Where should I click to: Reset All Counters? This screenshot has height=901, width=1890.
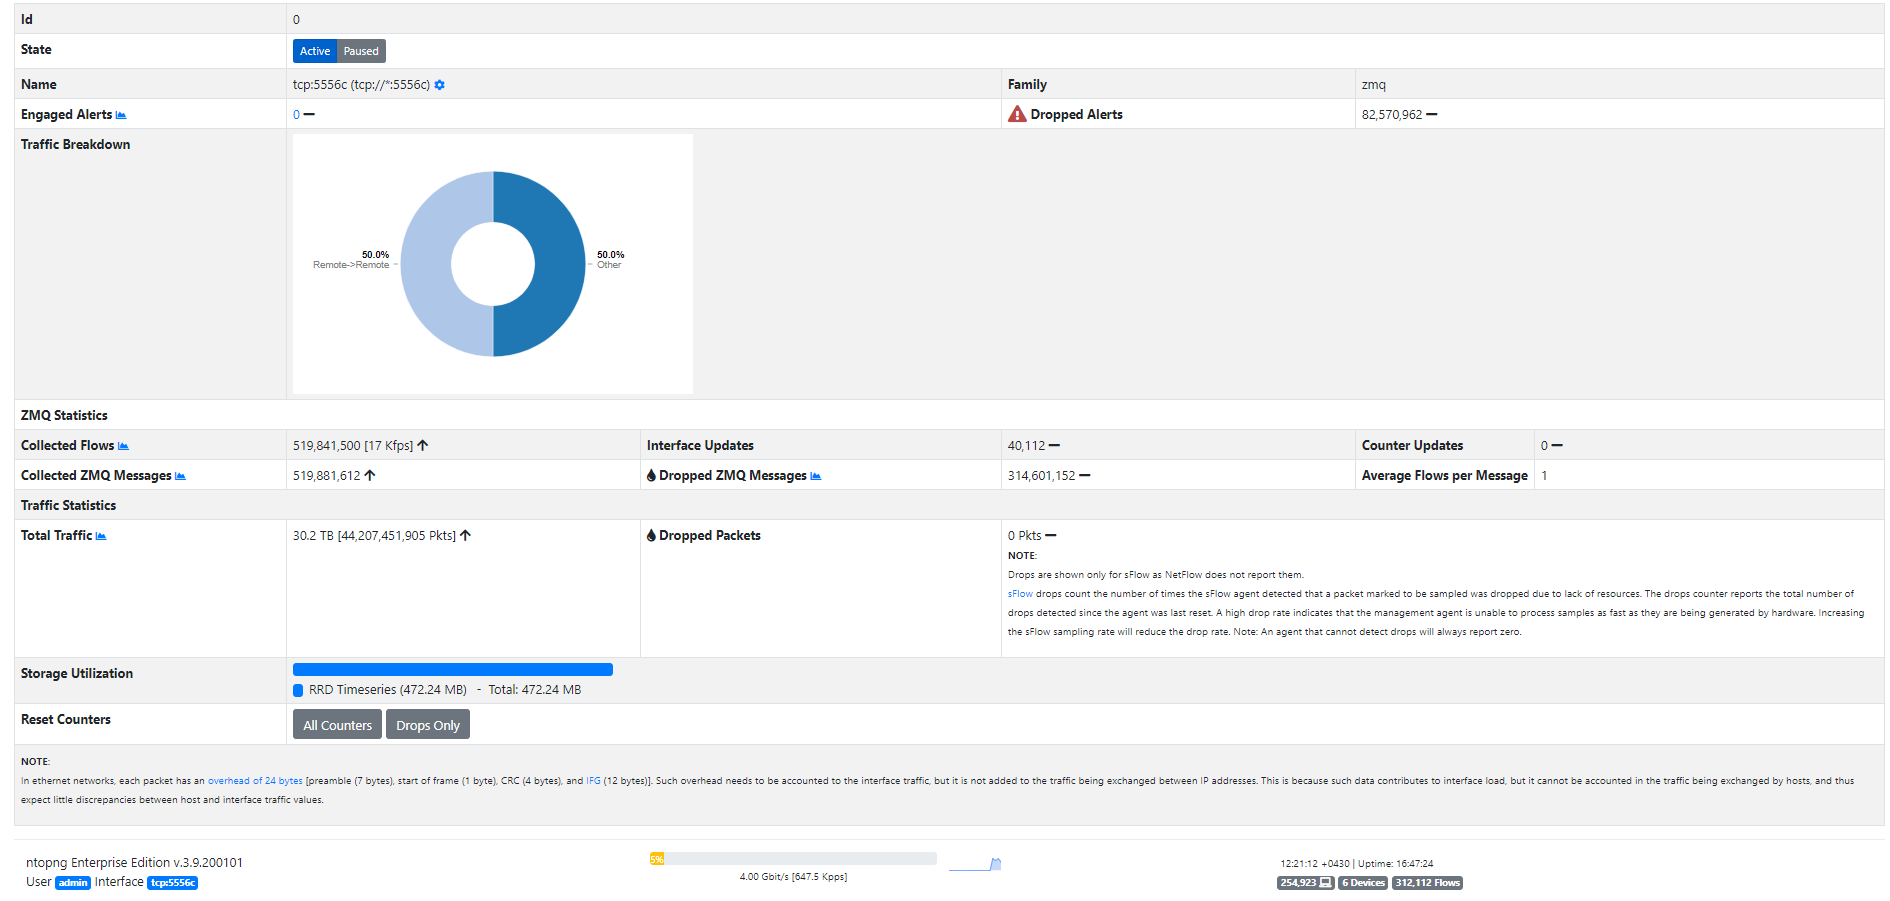click(x=337, y=725)
